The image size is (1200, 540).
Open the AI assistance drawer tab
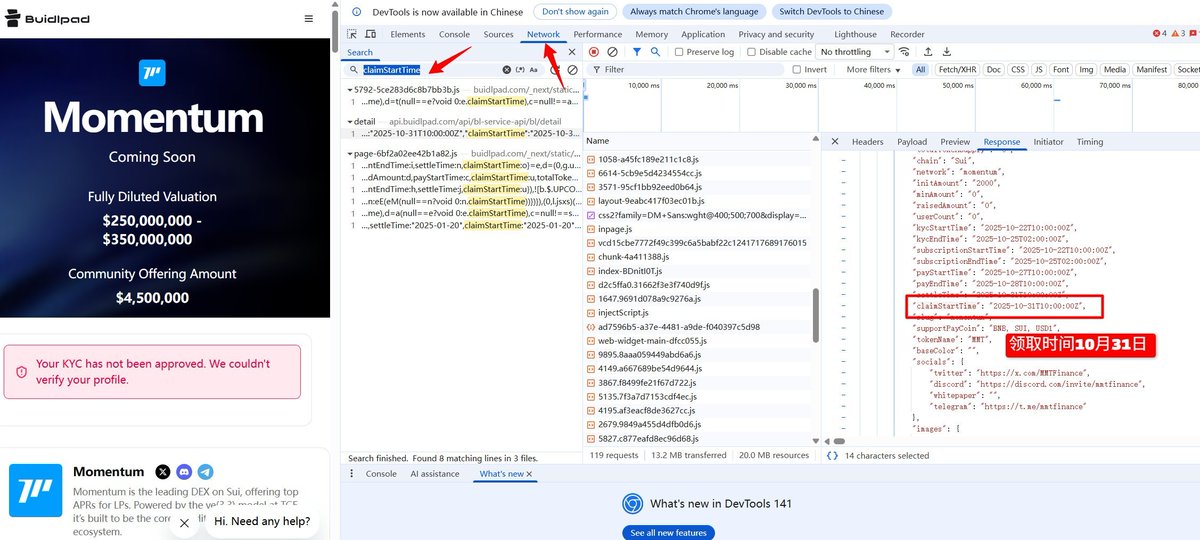click(433, 474)
